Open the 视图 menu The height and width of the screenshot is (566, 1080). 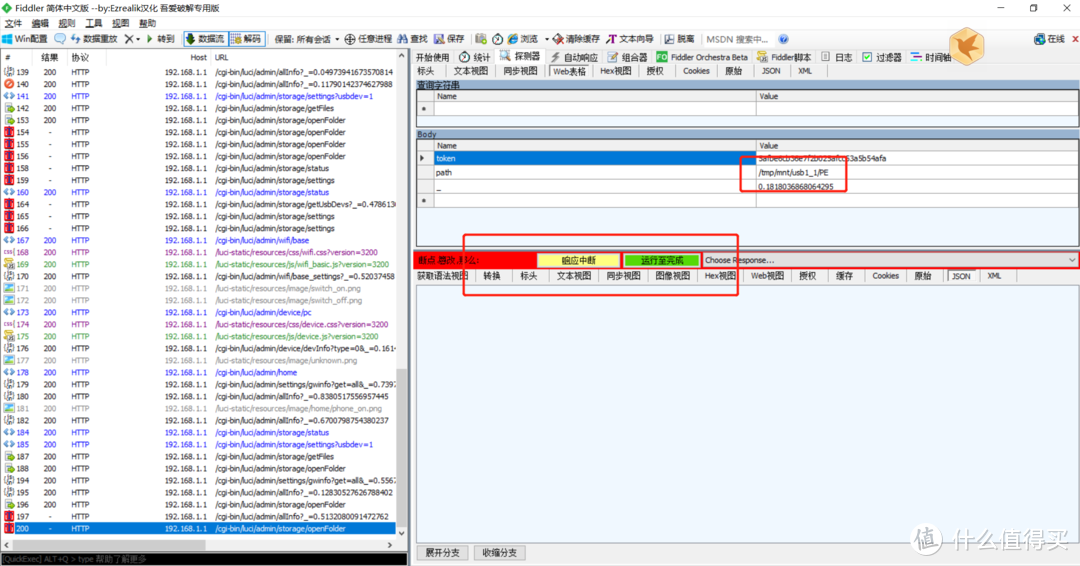tap(121, 23)
